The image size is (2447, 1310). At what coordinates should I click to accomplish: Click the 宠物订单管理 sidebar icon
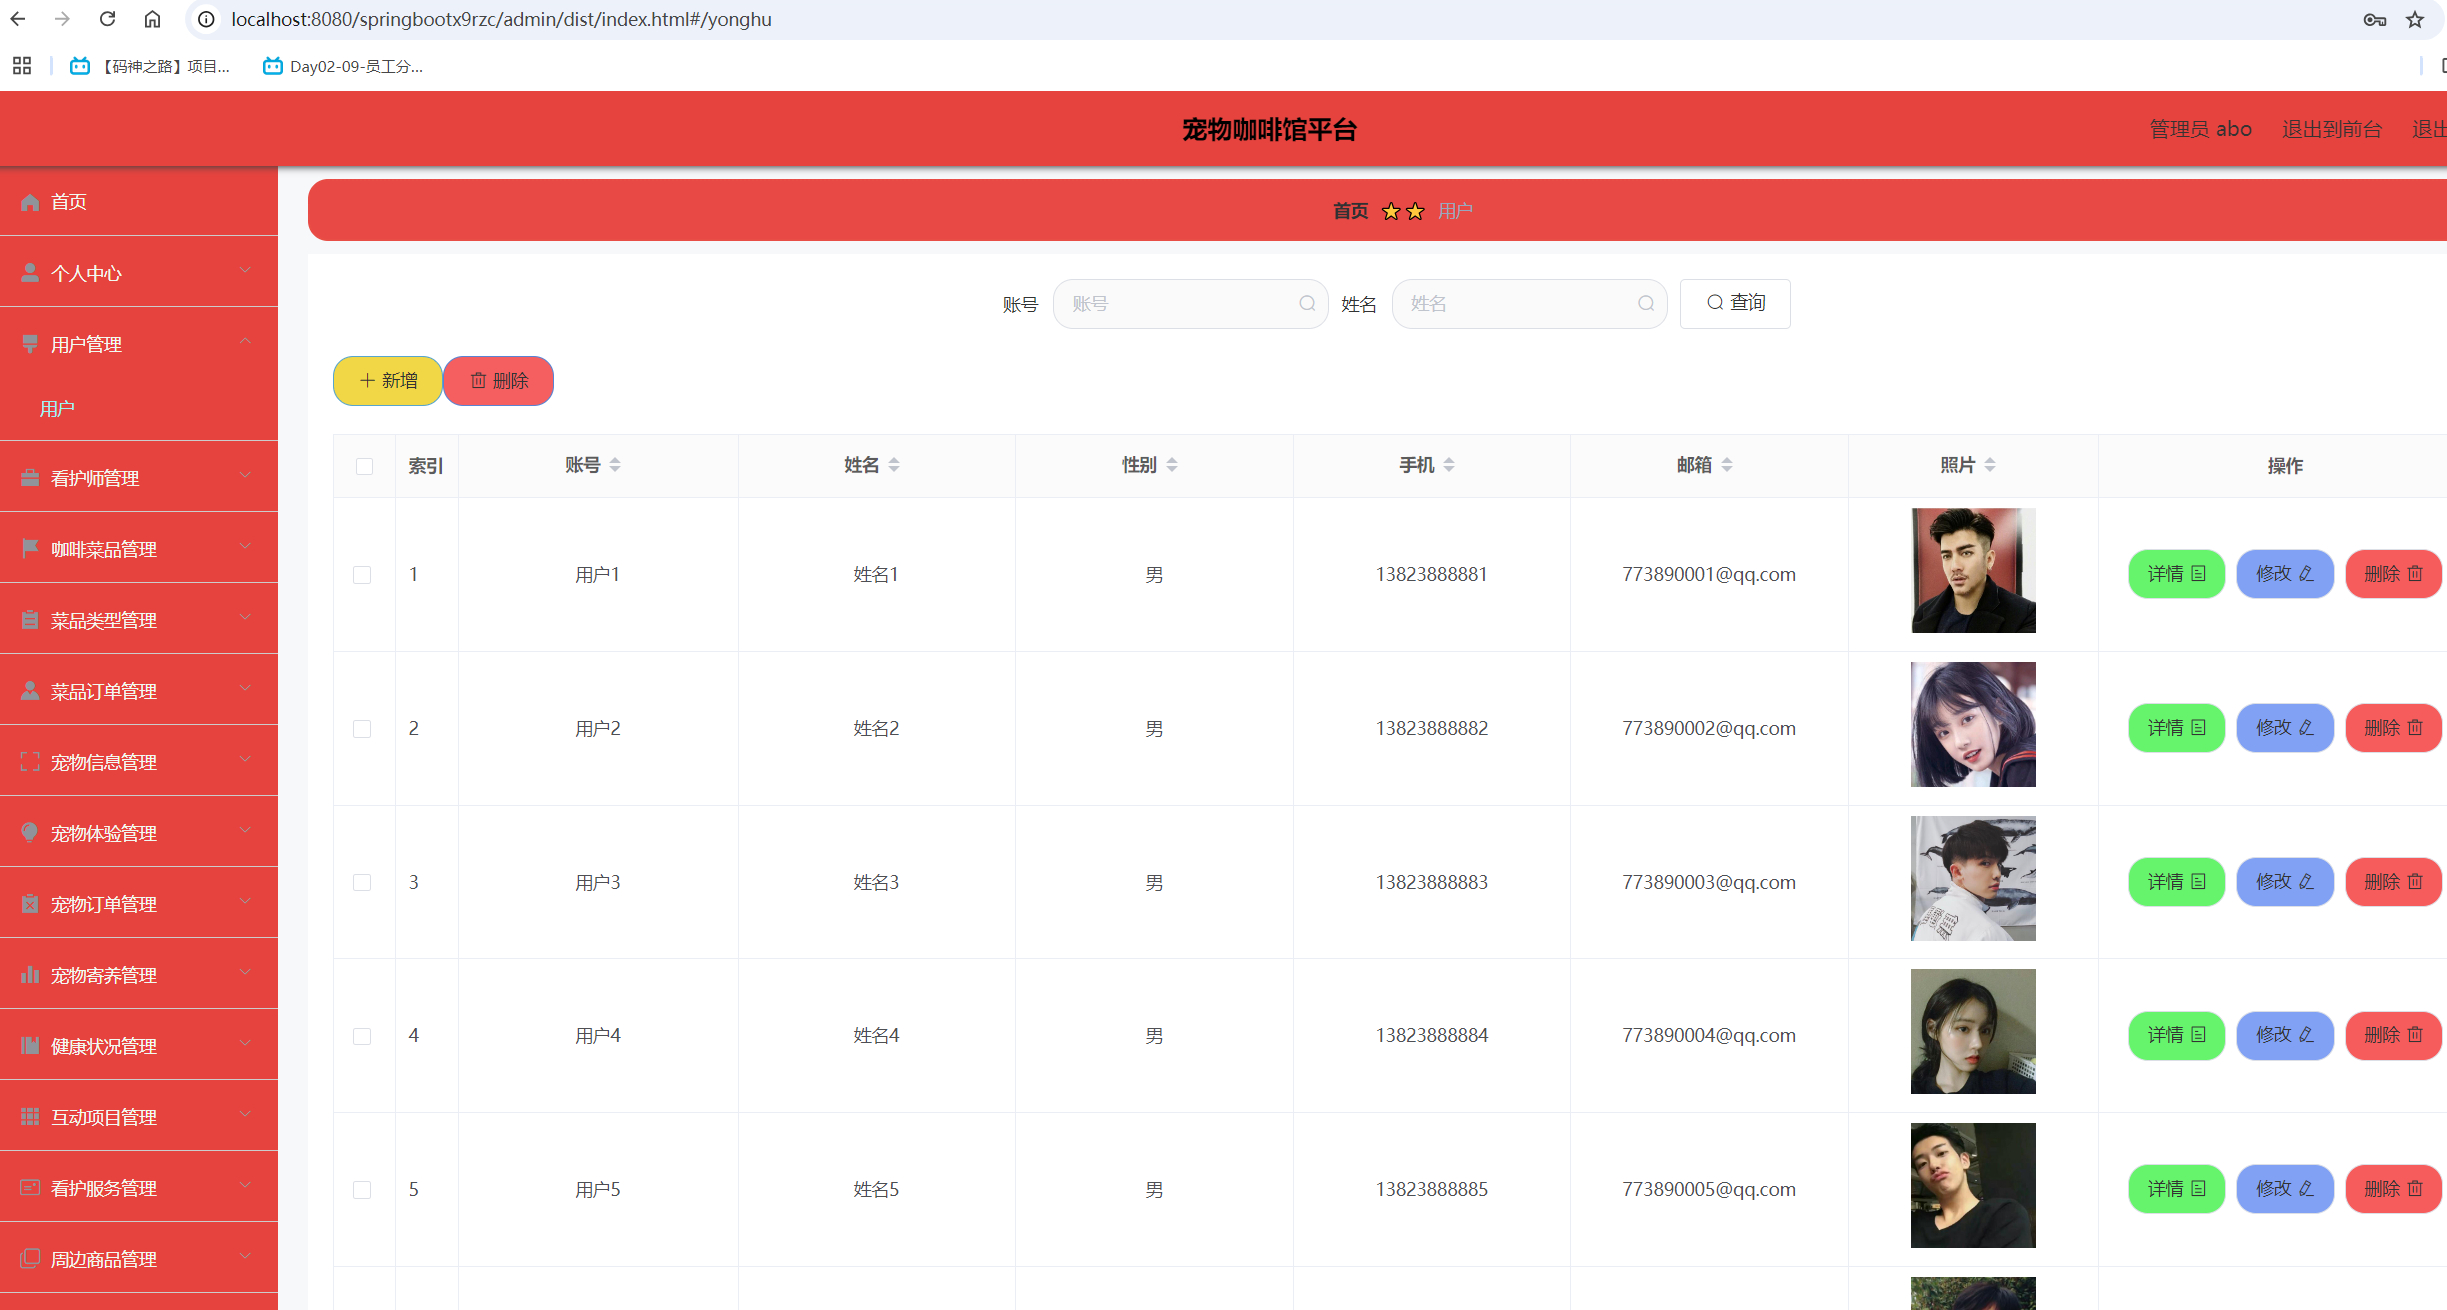(x=30, y=903)
